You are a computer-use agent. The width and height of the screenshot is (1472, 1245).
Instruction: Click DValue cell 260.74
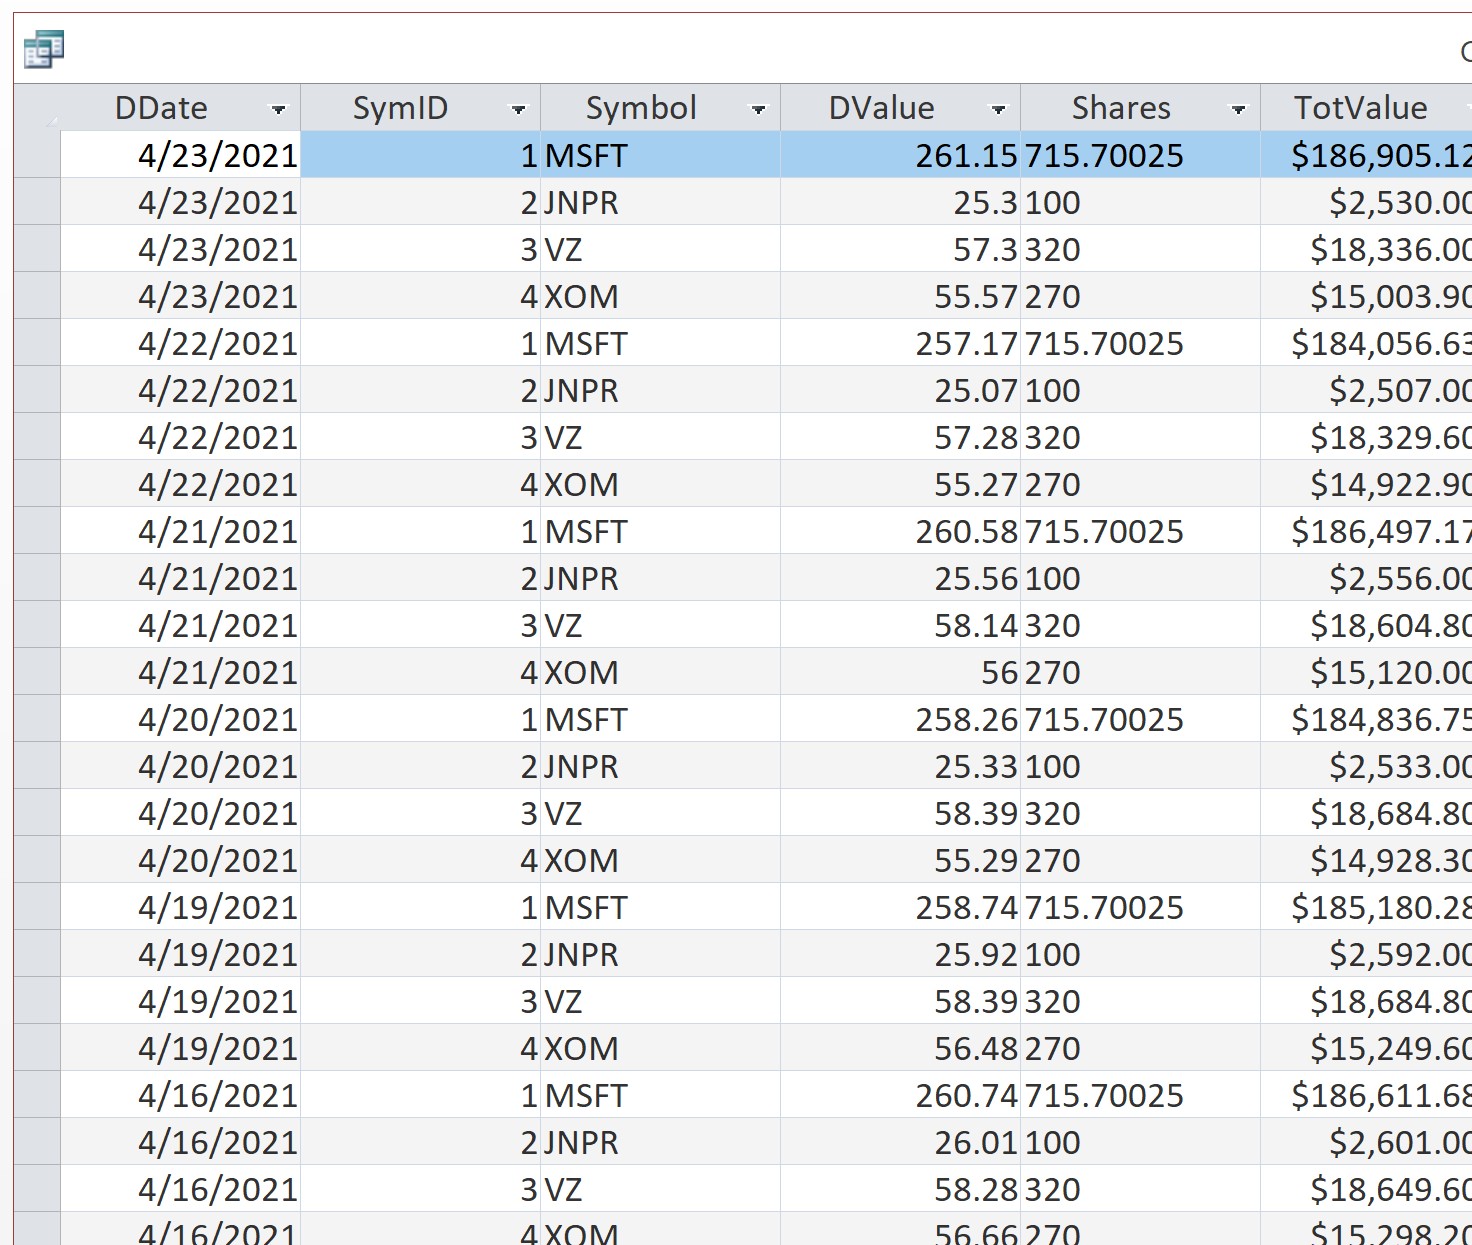900,1095
